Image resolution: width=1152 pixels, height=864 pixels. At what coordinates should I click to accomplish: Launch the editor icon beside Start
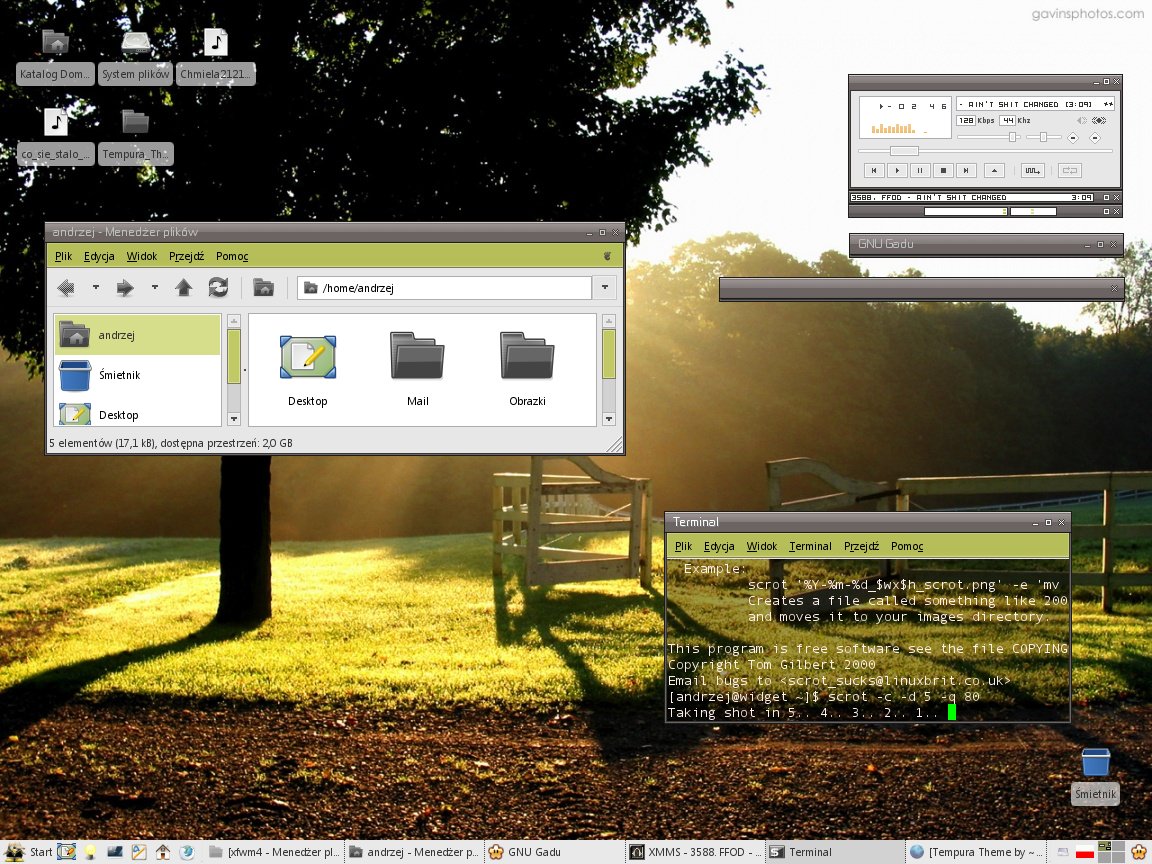point(66,852)
